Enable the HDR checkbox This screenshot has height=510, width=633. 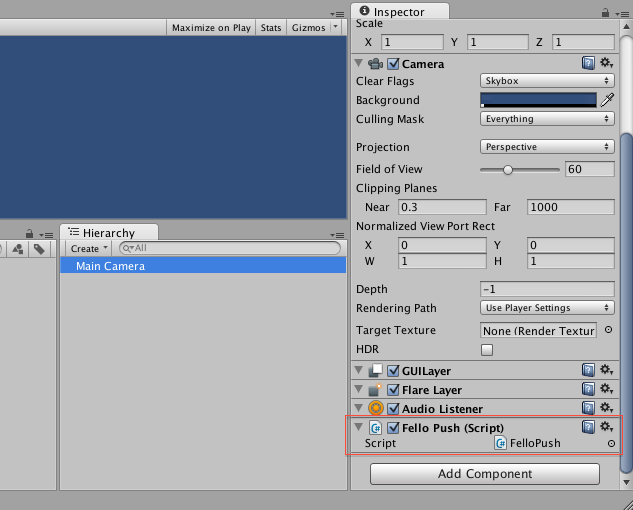(487, 350)
